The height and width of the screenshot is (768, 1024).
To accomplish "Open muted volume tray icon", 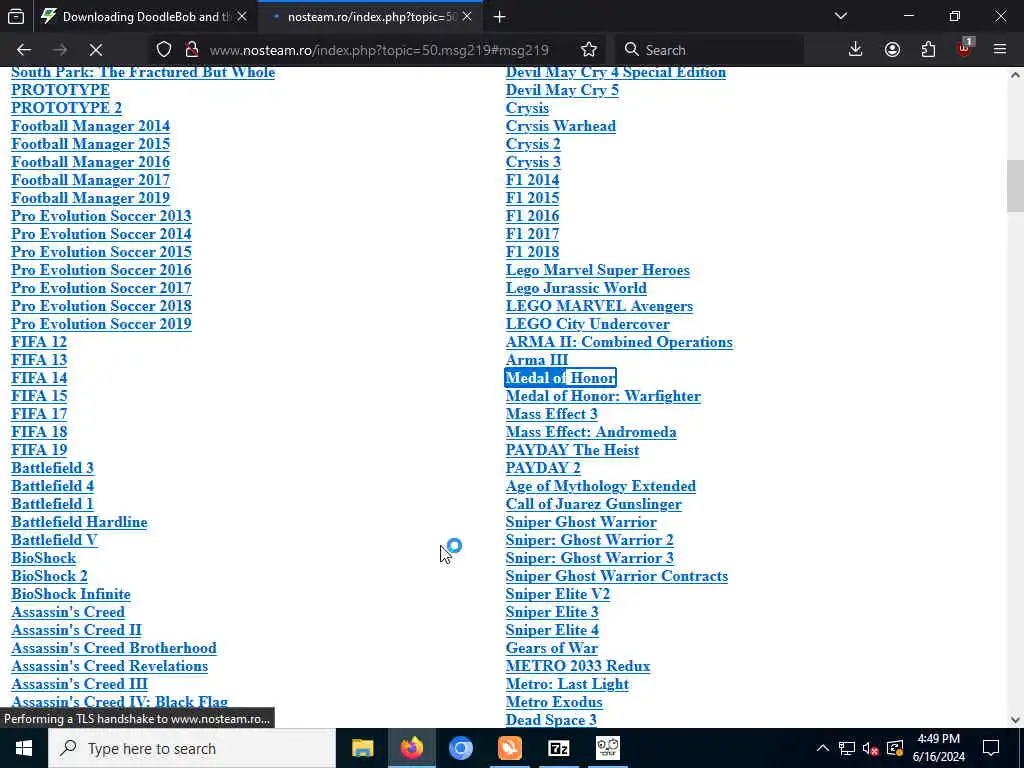I will tap(871, 748).
